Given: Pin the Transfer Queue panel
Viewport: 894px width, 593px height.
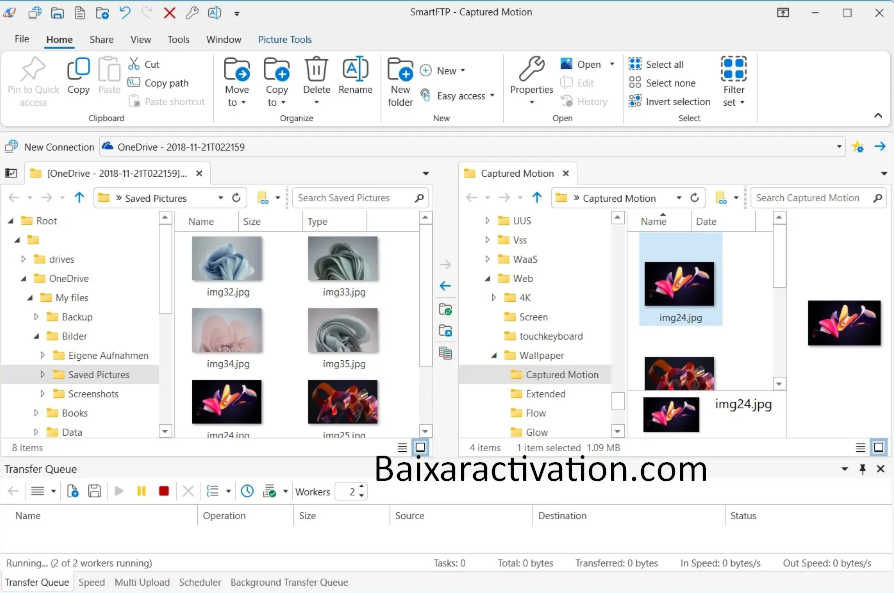Looking at the screenshot, I should tap(863, 469).
